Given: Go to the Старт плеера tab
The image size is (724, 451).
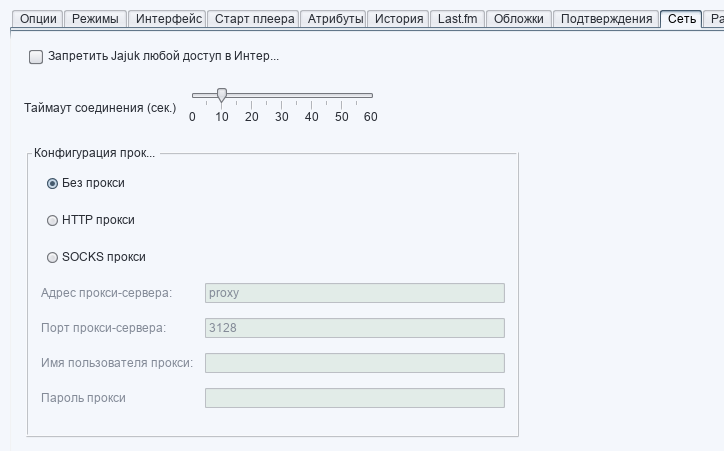Looking at the screenshot, I should point(254,19).
